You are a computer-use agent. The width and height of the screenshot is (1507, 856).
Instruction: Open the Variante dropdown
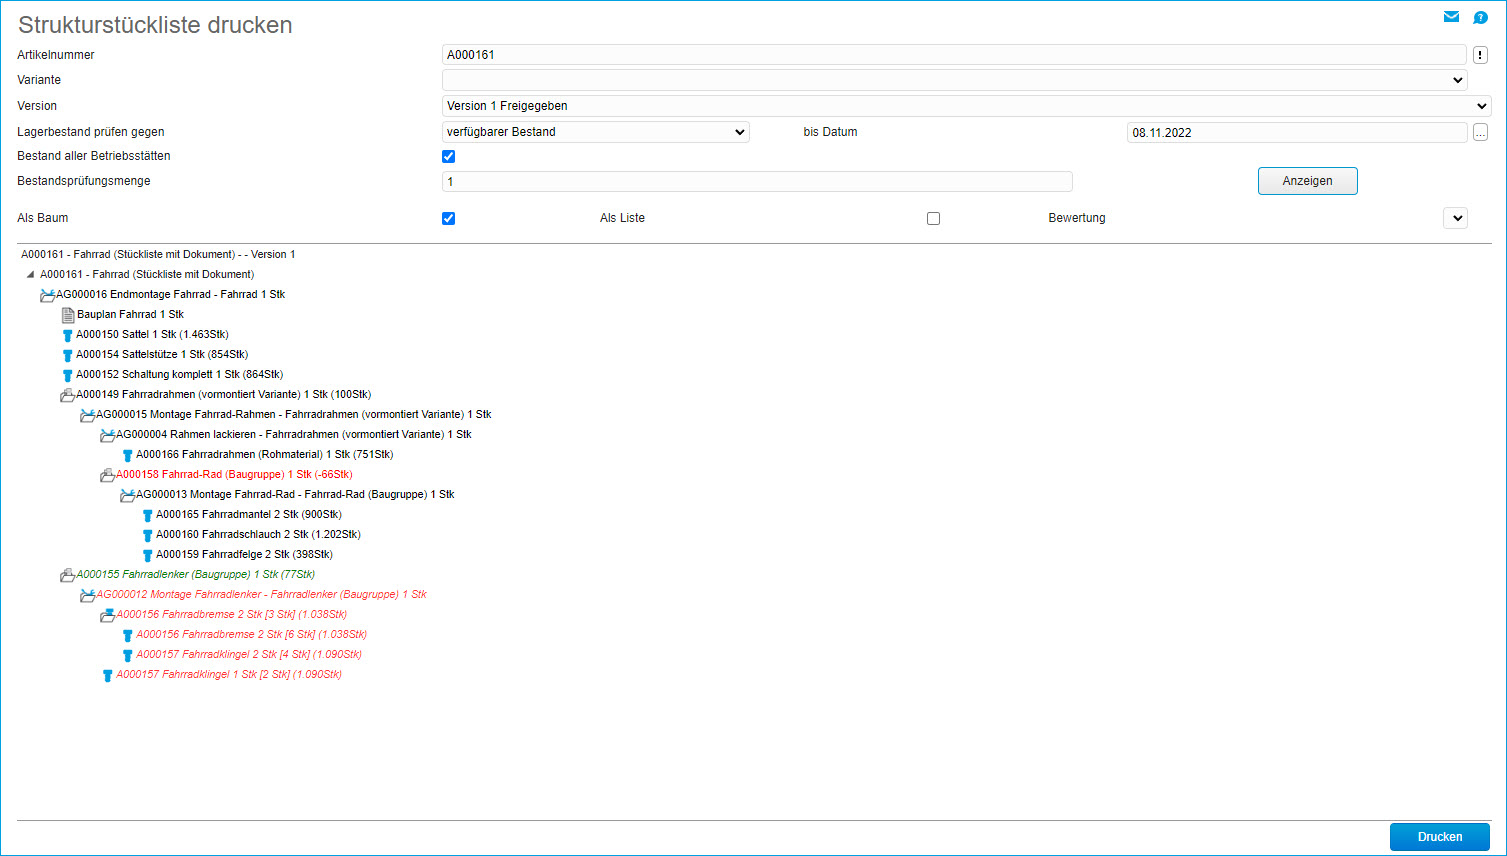(954, 80)
